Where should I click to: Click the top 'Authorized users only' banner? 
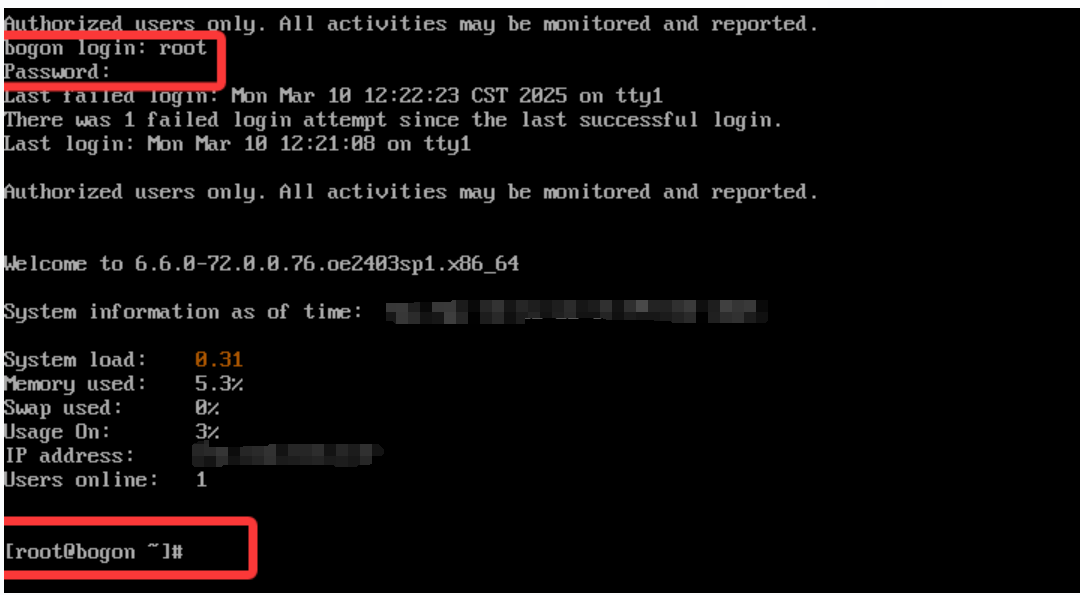[x=411, y=24]
